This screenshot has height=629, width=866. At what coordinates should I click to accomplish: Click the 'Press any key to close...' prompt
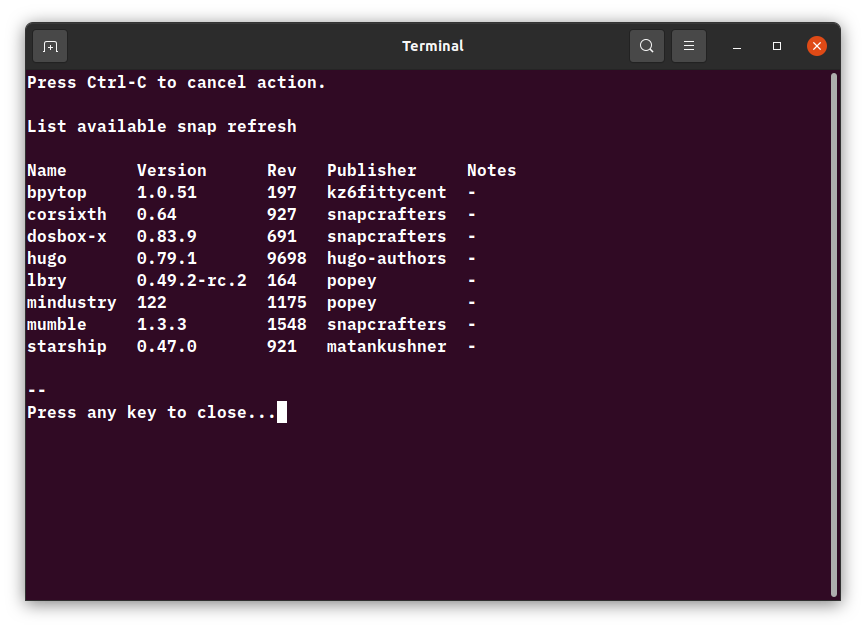[151, 413]
